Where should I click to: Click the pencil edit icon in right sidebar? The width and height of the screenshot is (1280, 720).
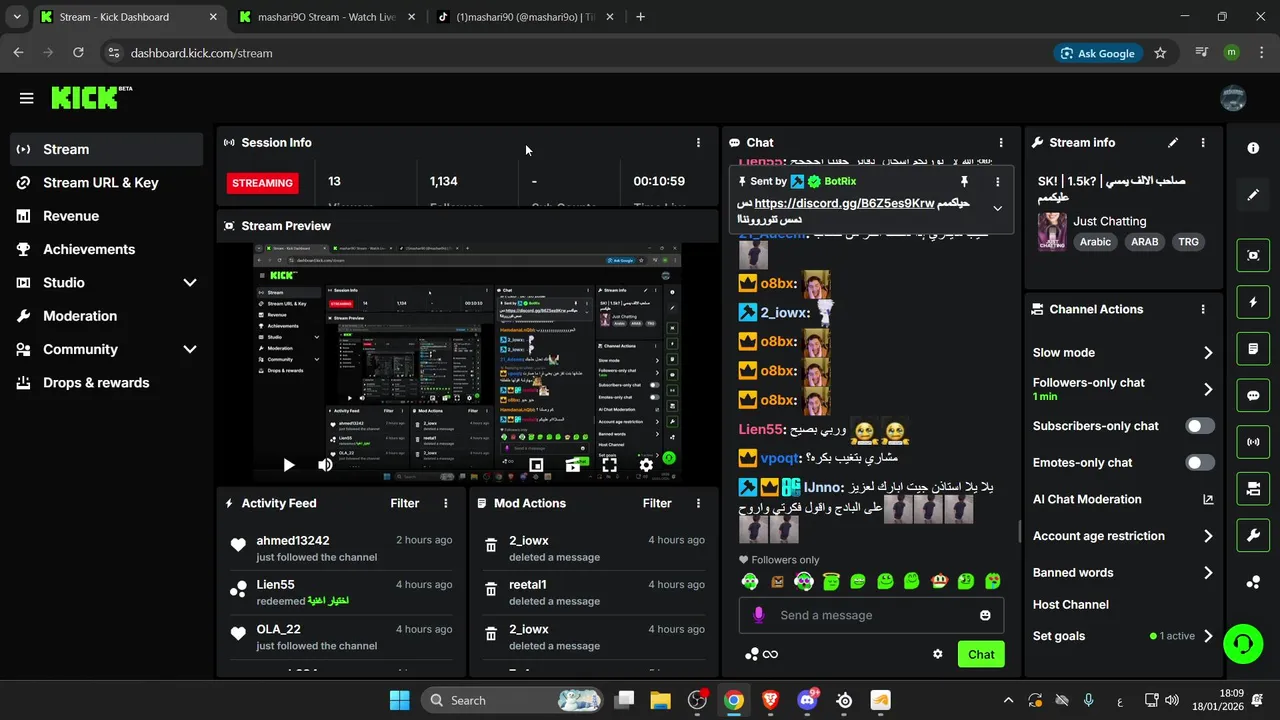[x=1253, y=195]
